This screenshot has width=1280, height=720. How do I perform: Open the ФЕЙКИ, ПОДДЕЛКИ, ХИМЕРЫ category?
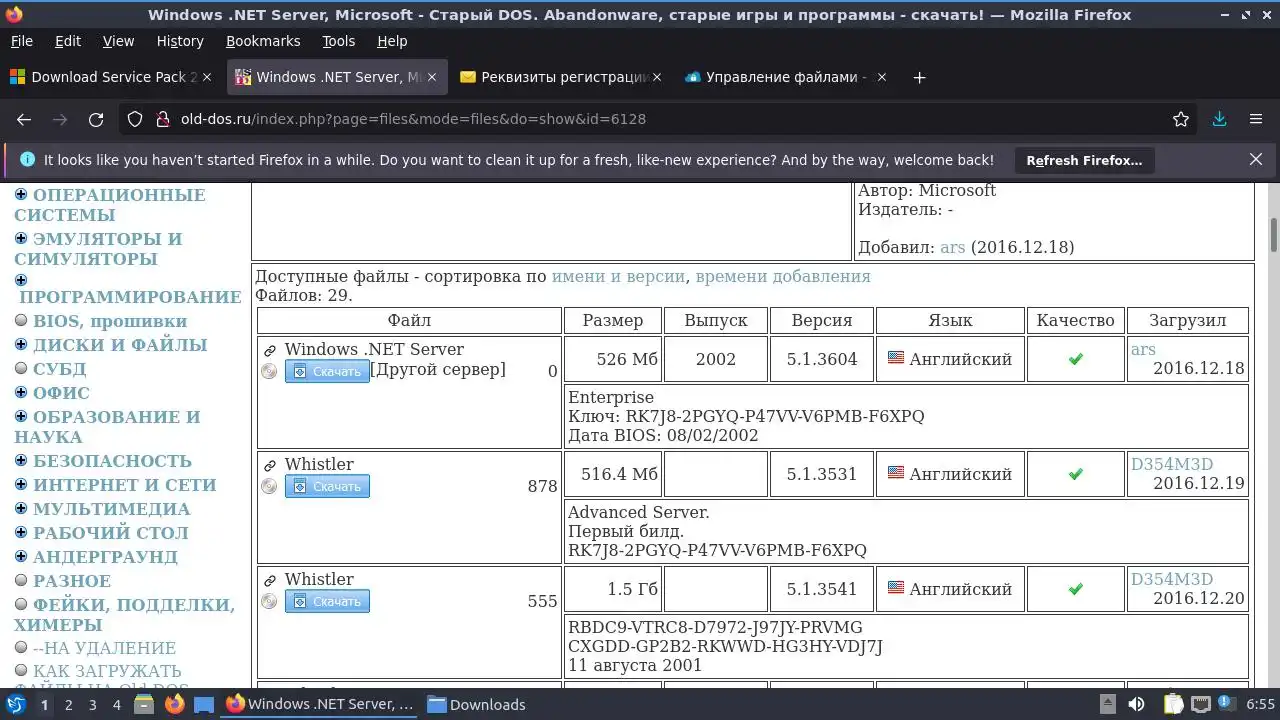124,615
